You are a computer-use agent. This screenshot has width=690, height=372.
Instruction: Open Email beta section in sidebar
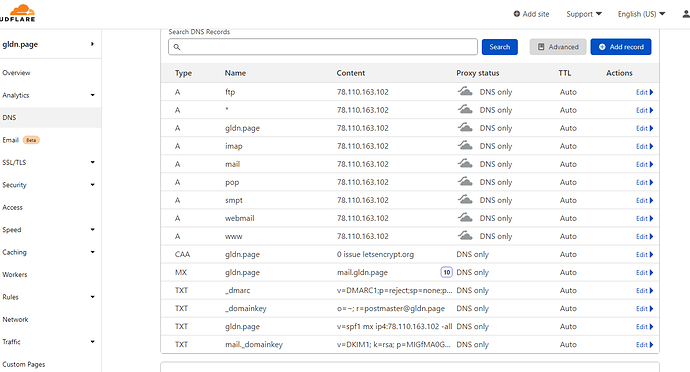coord(21,140)
